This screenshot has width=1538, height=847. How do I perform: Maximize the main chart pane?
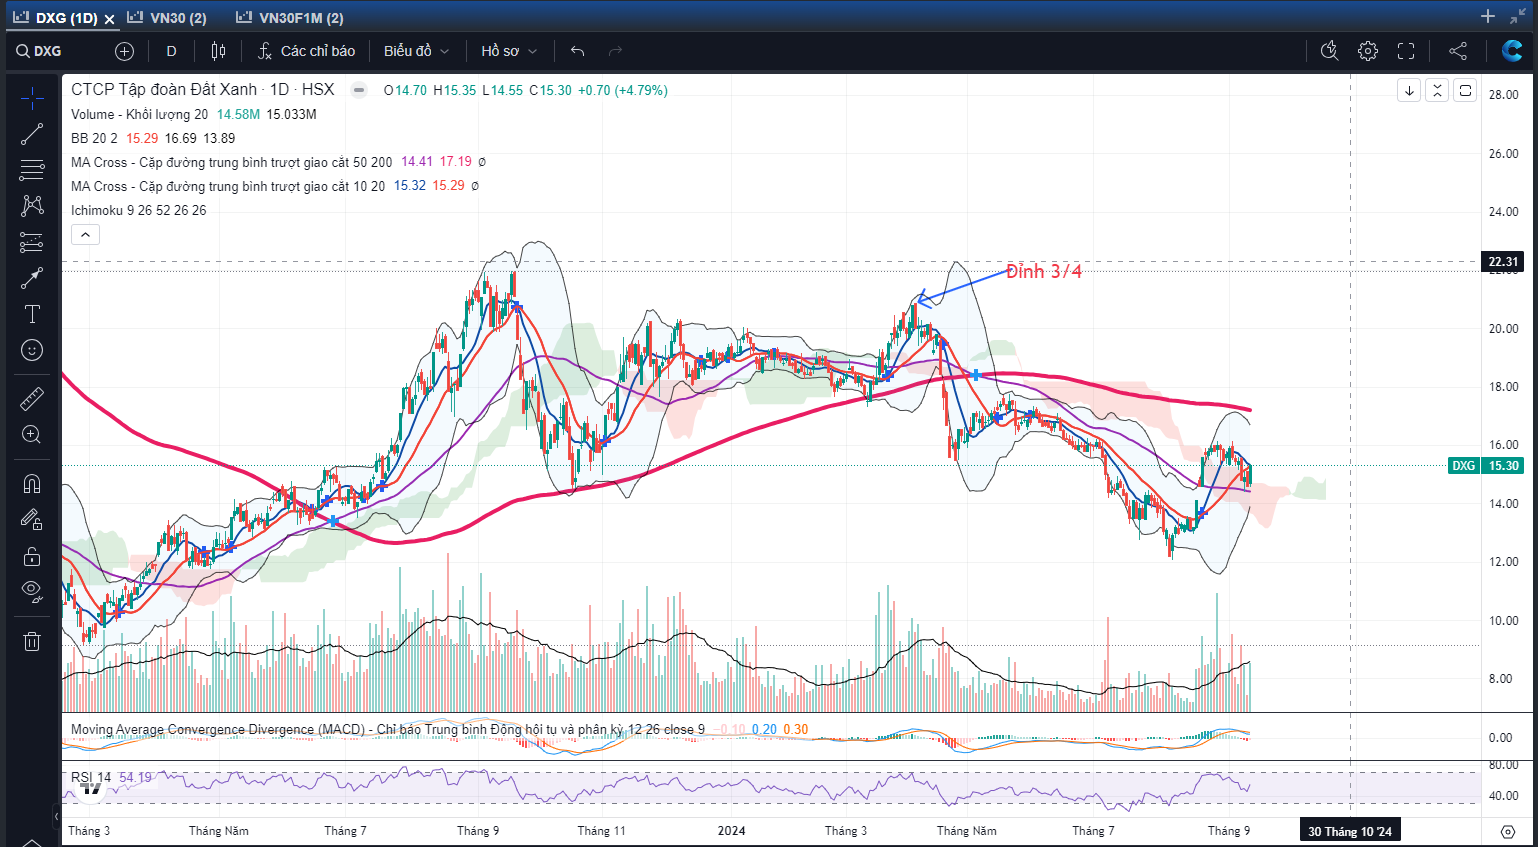coord(1465,90)
